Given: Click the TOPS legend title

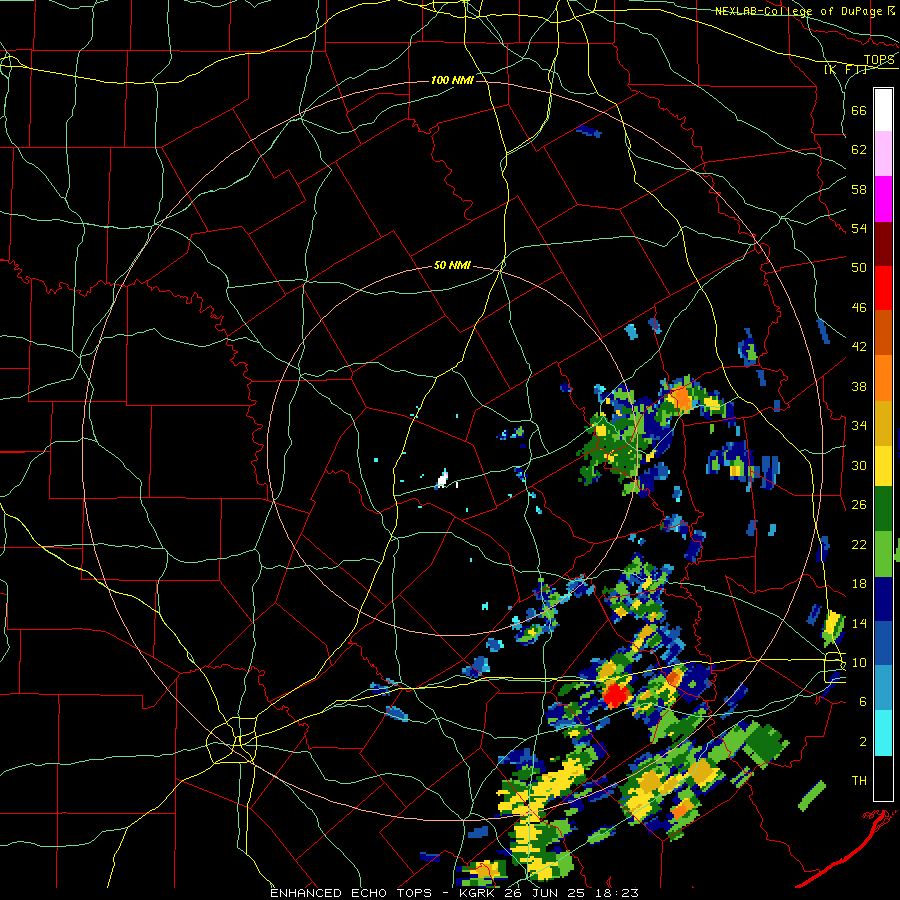Looking at the screenshot, I should [x=879, y=60].
